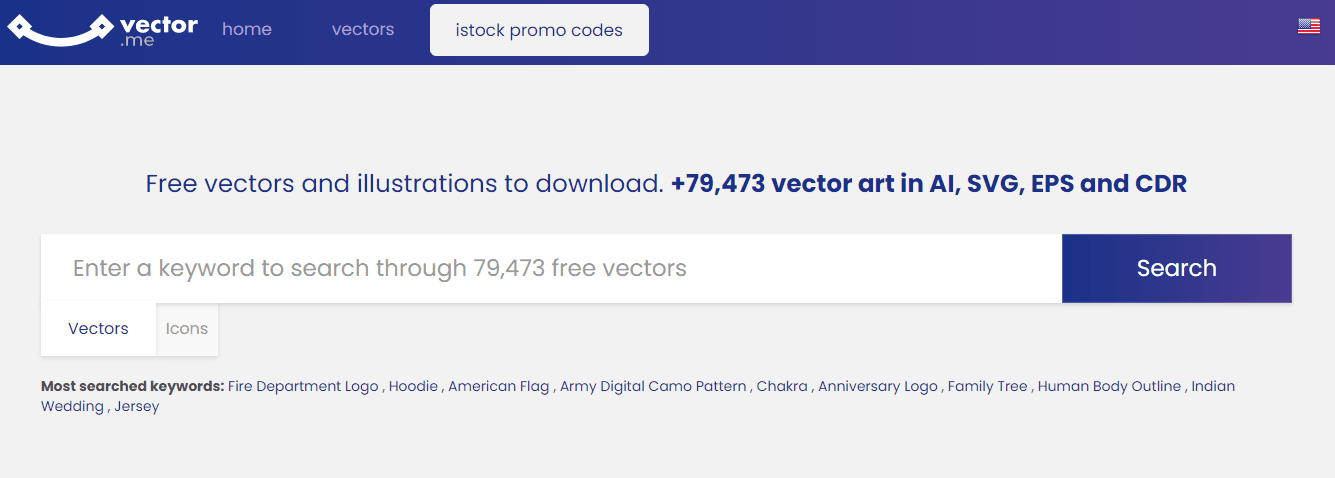Viewport: 1335px width, 478px height.
Task: Open the American Flag keyword link
Action: [x=498, y=386]
